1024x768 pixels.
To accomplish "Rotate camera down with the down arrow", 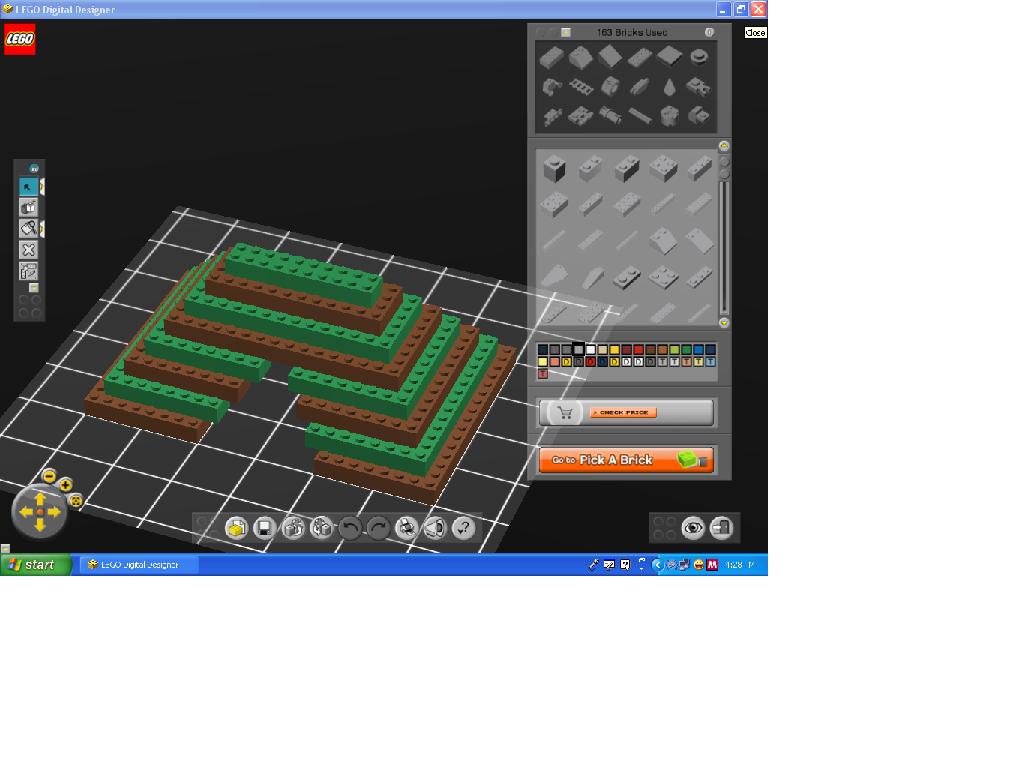I will (x=40, y=525).
